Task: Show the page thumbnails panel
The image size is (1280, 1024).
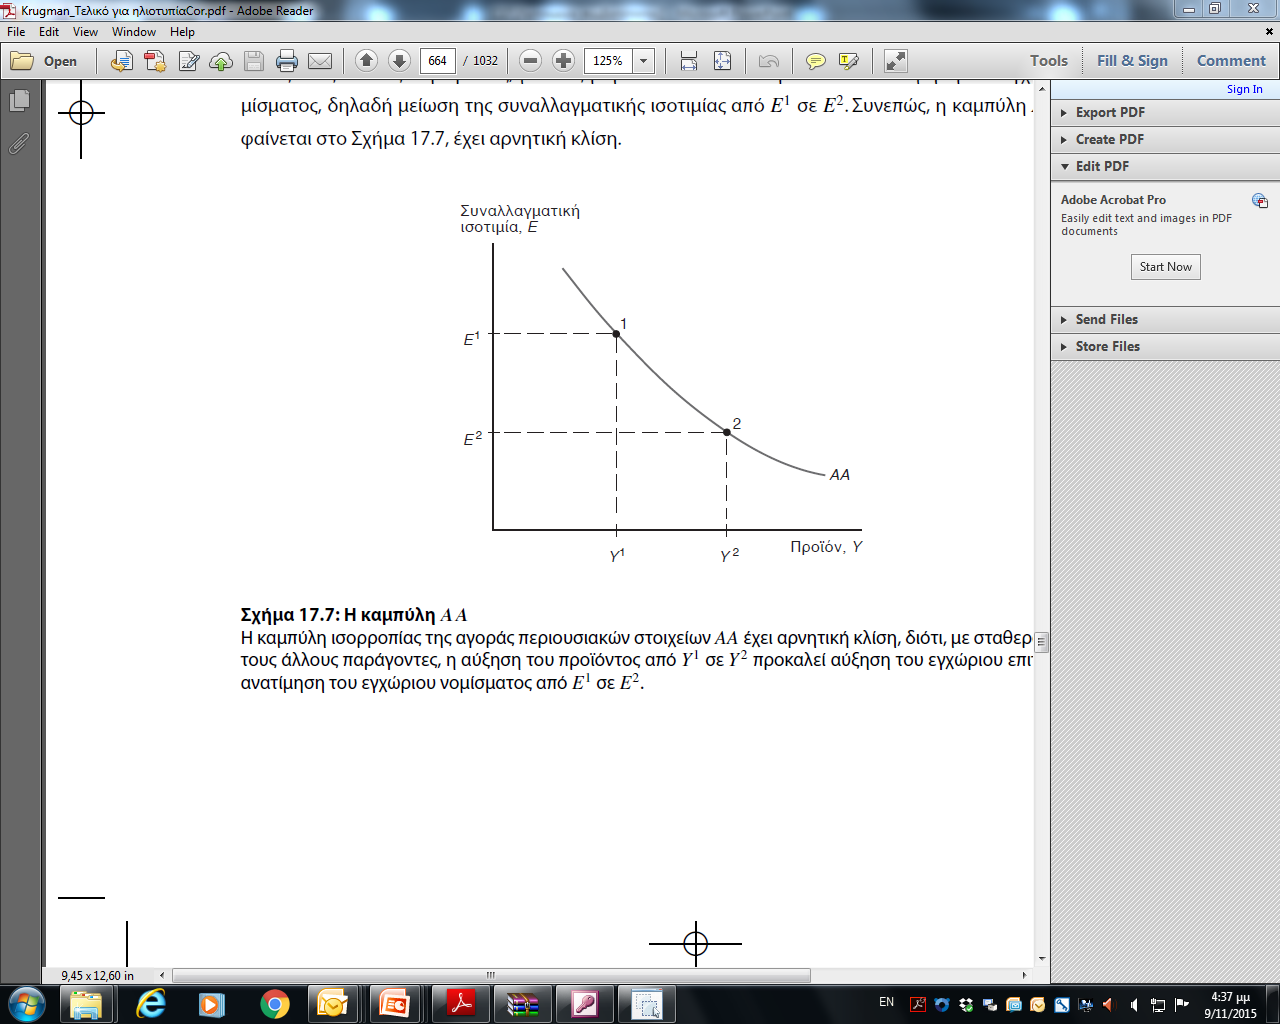Action: tap(19, 100)
